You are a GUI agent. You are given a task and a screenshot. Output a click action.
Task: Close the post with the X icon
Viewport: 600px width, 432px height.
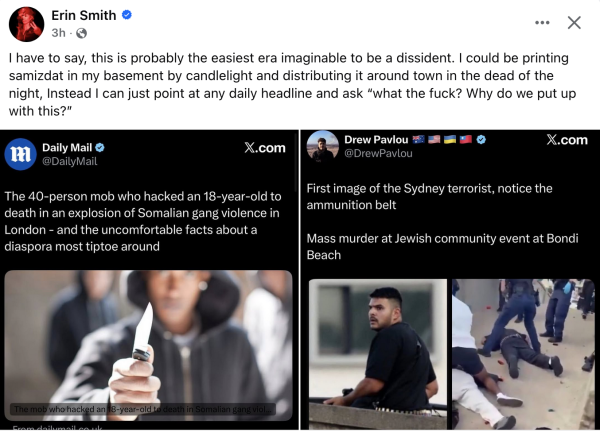coord(575,23)
